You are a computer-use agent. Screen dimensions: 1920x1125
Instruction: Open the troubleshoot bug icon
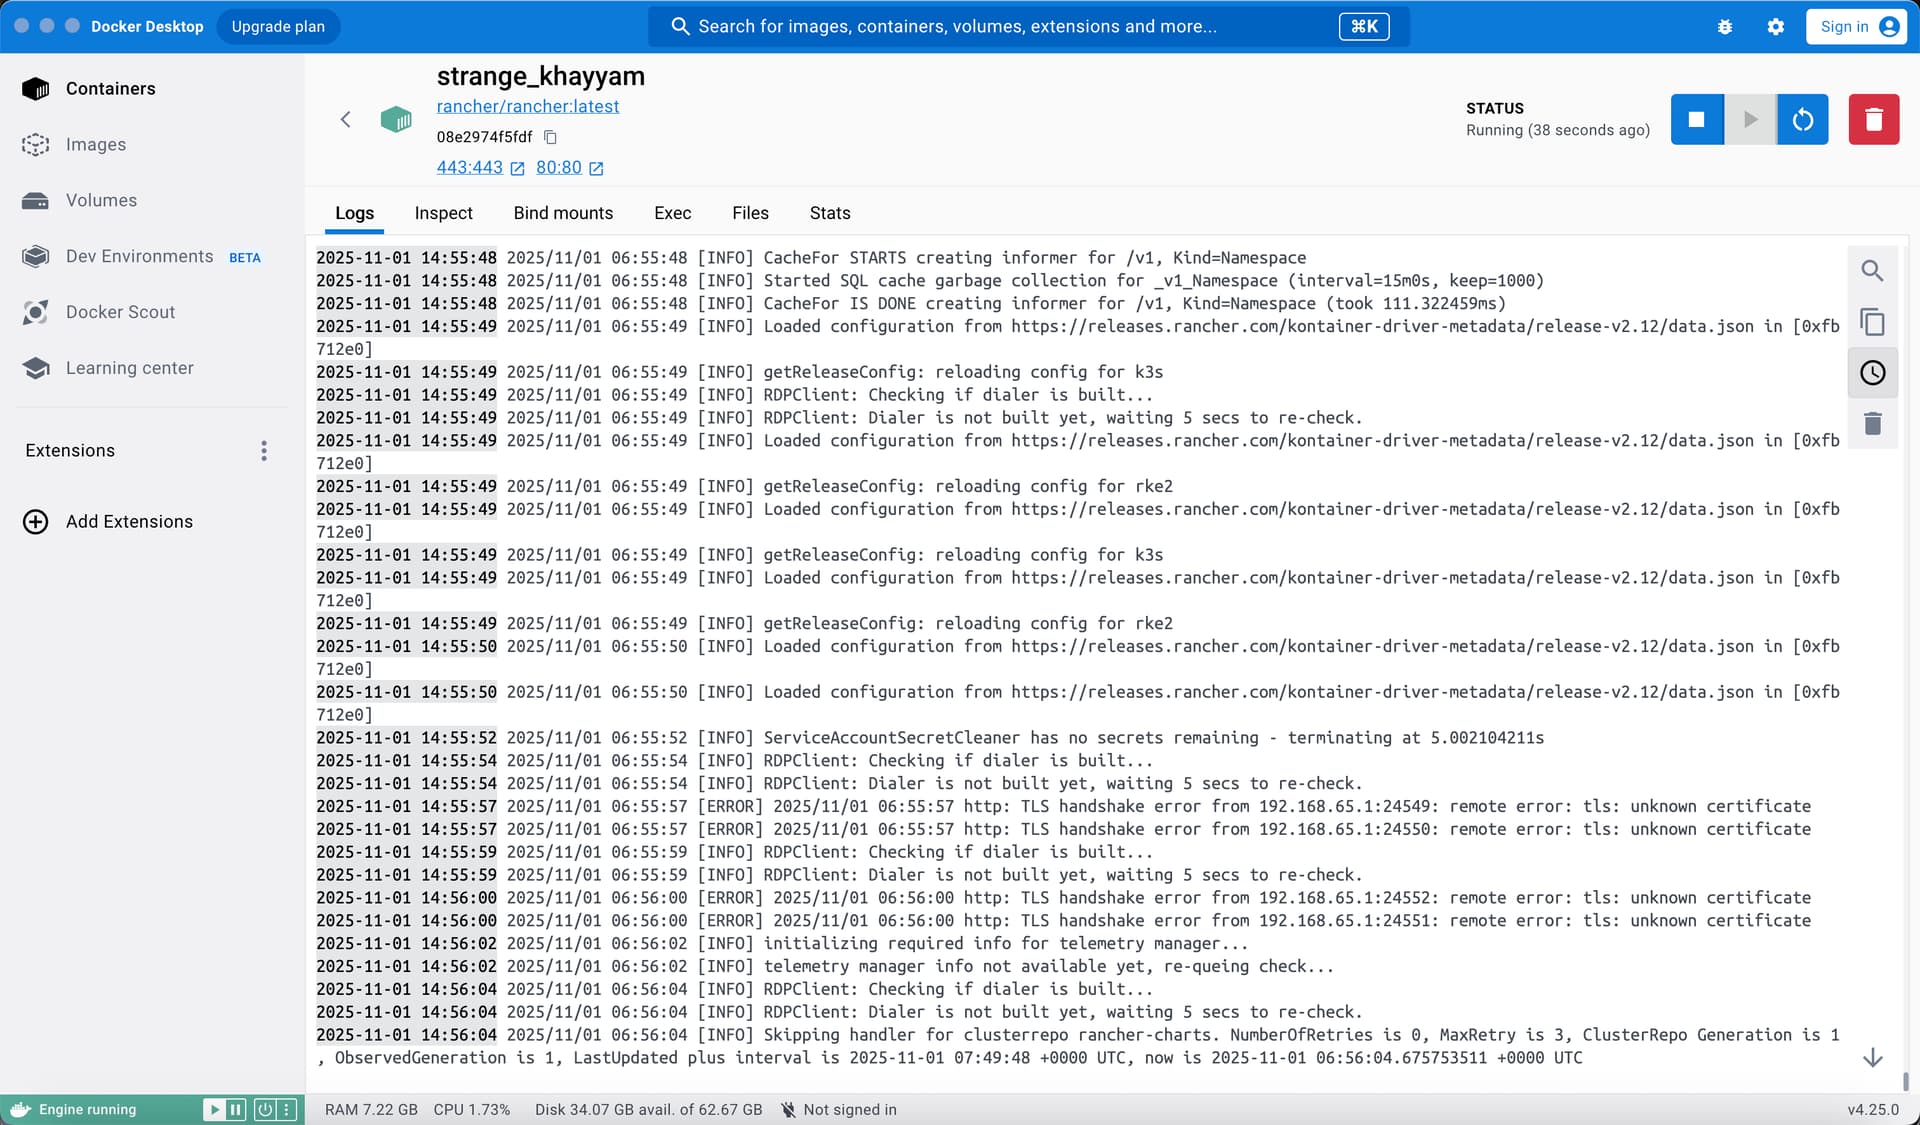click(1724, 27)
